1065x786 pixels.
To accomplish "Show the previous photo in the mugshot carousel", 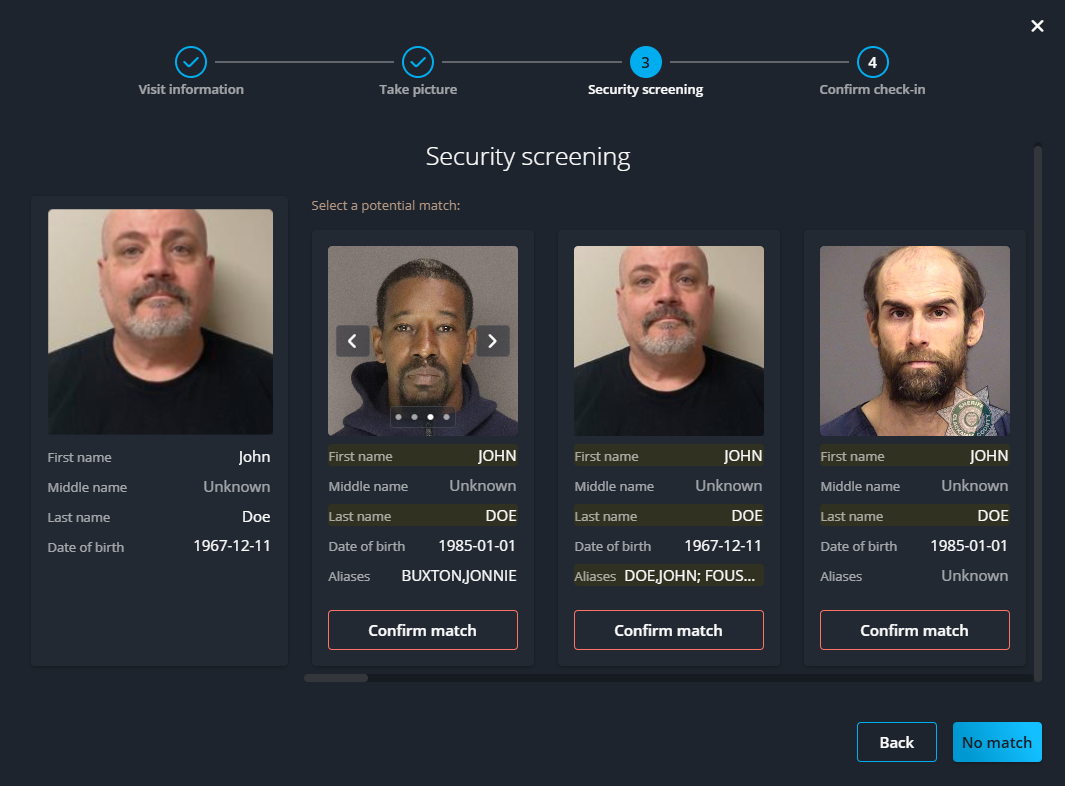I will [x=353, y=341].
